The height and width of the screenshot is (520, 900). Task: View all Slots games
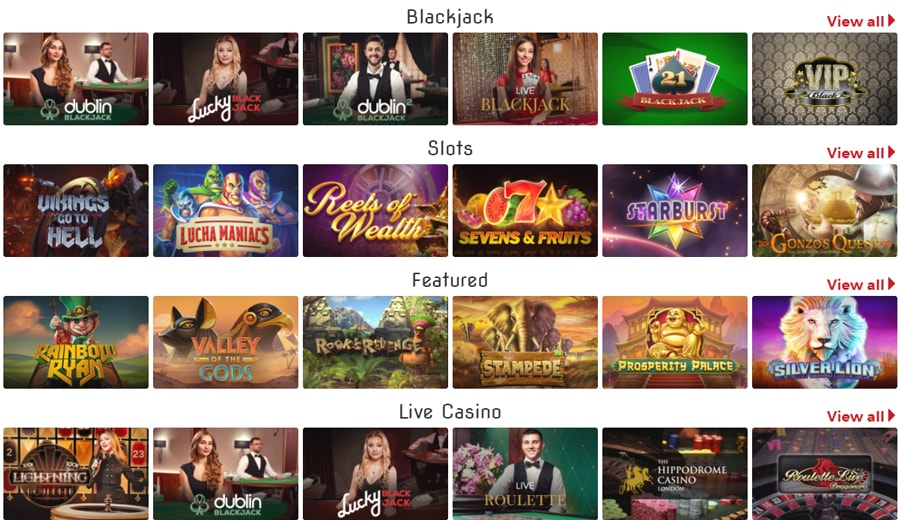860,153
